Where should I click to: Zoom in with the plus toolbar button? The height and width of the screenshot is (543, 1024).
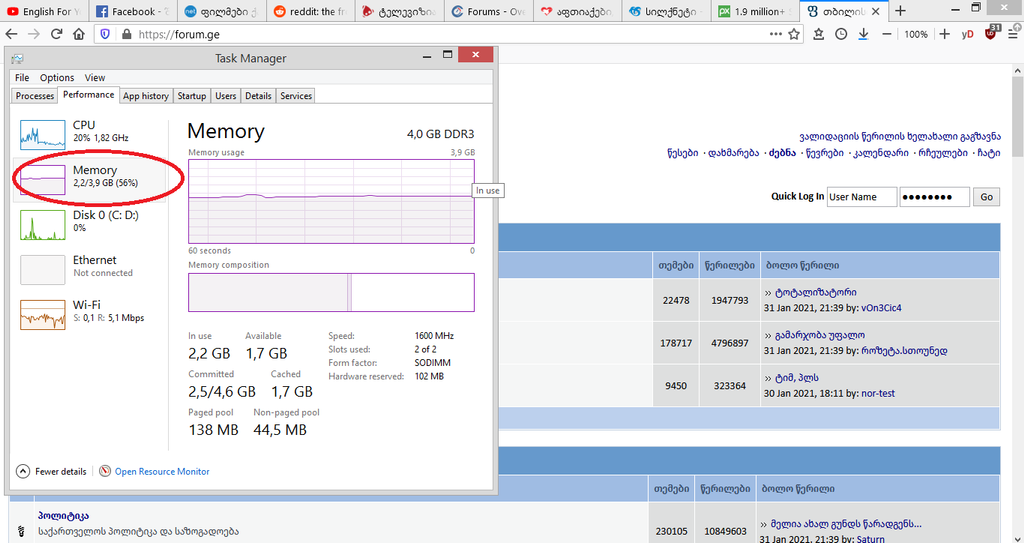point(945,33)
